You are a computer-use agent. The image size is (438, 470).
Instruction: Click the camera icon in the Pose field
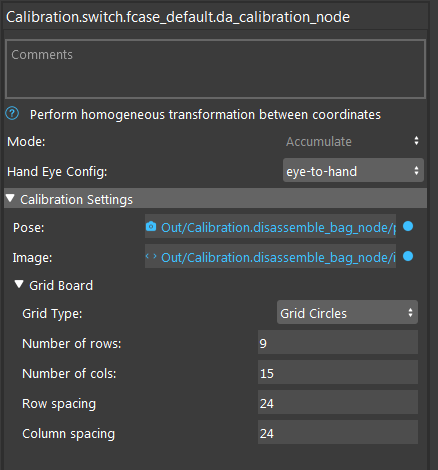(151, 226)
